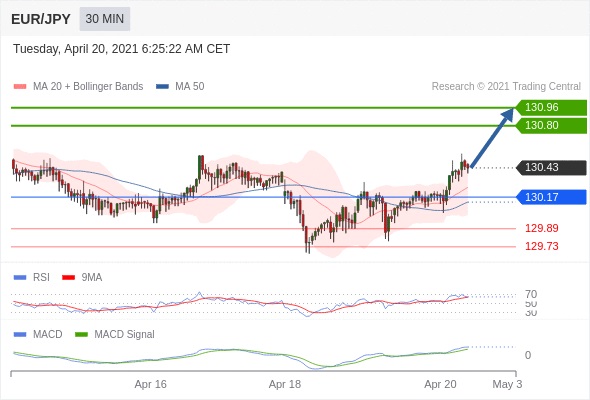
Task: Click the 129.73 red support label
Action: coord(541,246)
